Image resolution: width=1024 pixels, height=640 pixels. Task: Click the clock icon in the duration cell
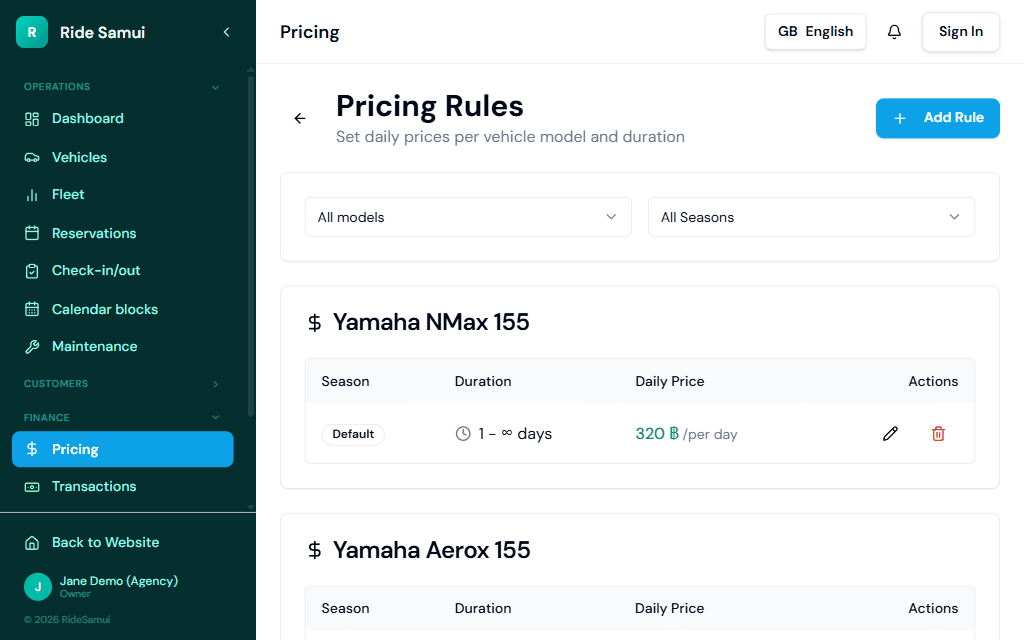tap(463, 434)
